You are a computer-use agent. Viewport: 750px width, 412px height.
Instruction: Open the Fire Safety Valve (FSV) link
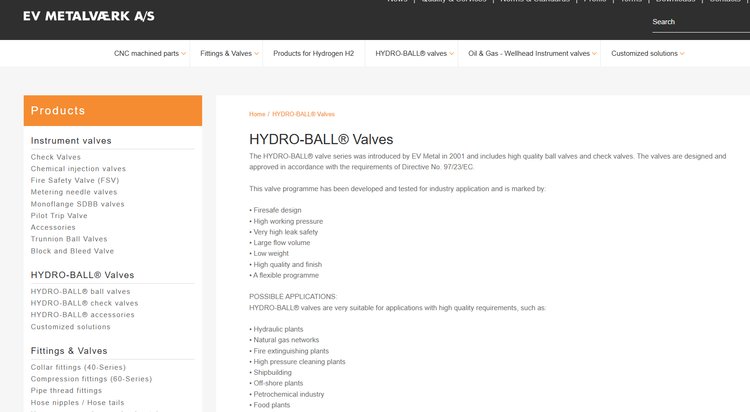click(73, 181)
